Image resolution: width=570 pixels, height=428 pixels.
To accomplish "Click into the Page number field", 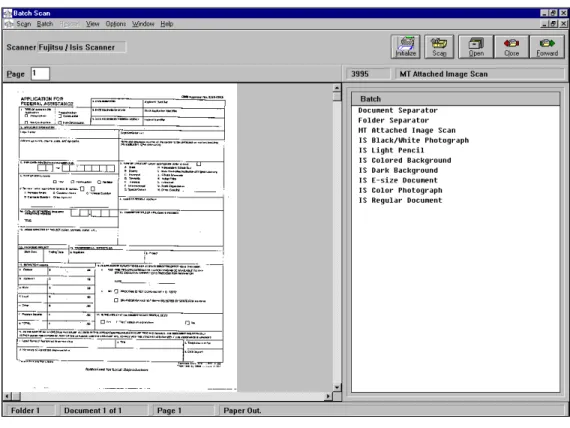I will pyautogui.click(x=40, y=74).
